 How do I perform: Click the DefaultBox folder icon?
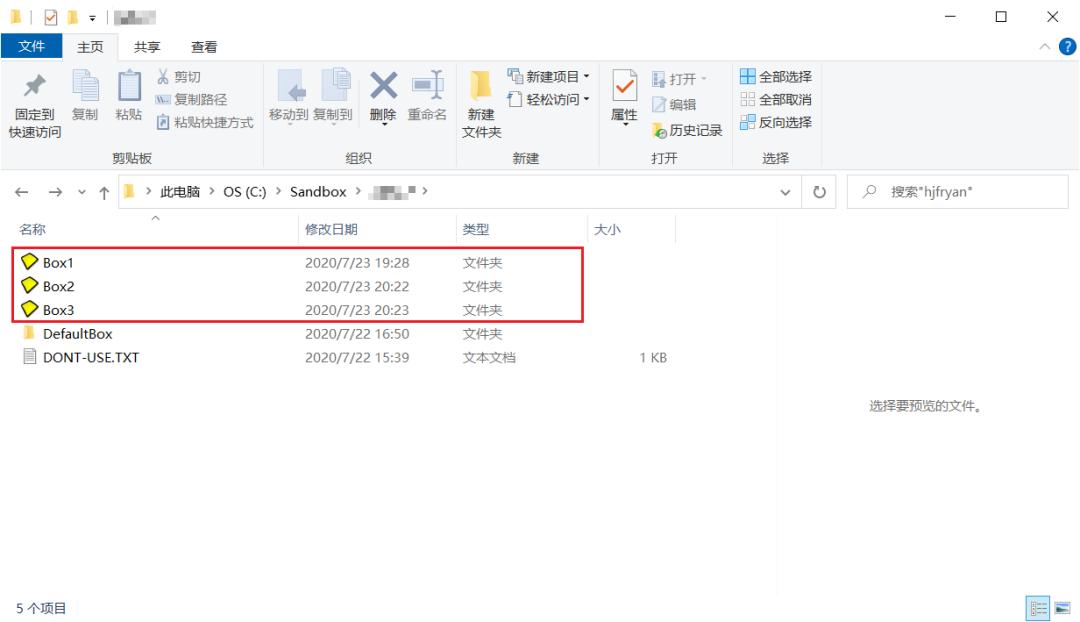pos(29,333)
